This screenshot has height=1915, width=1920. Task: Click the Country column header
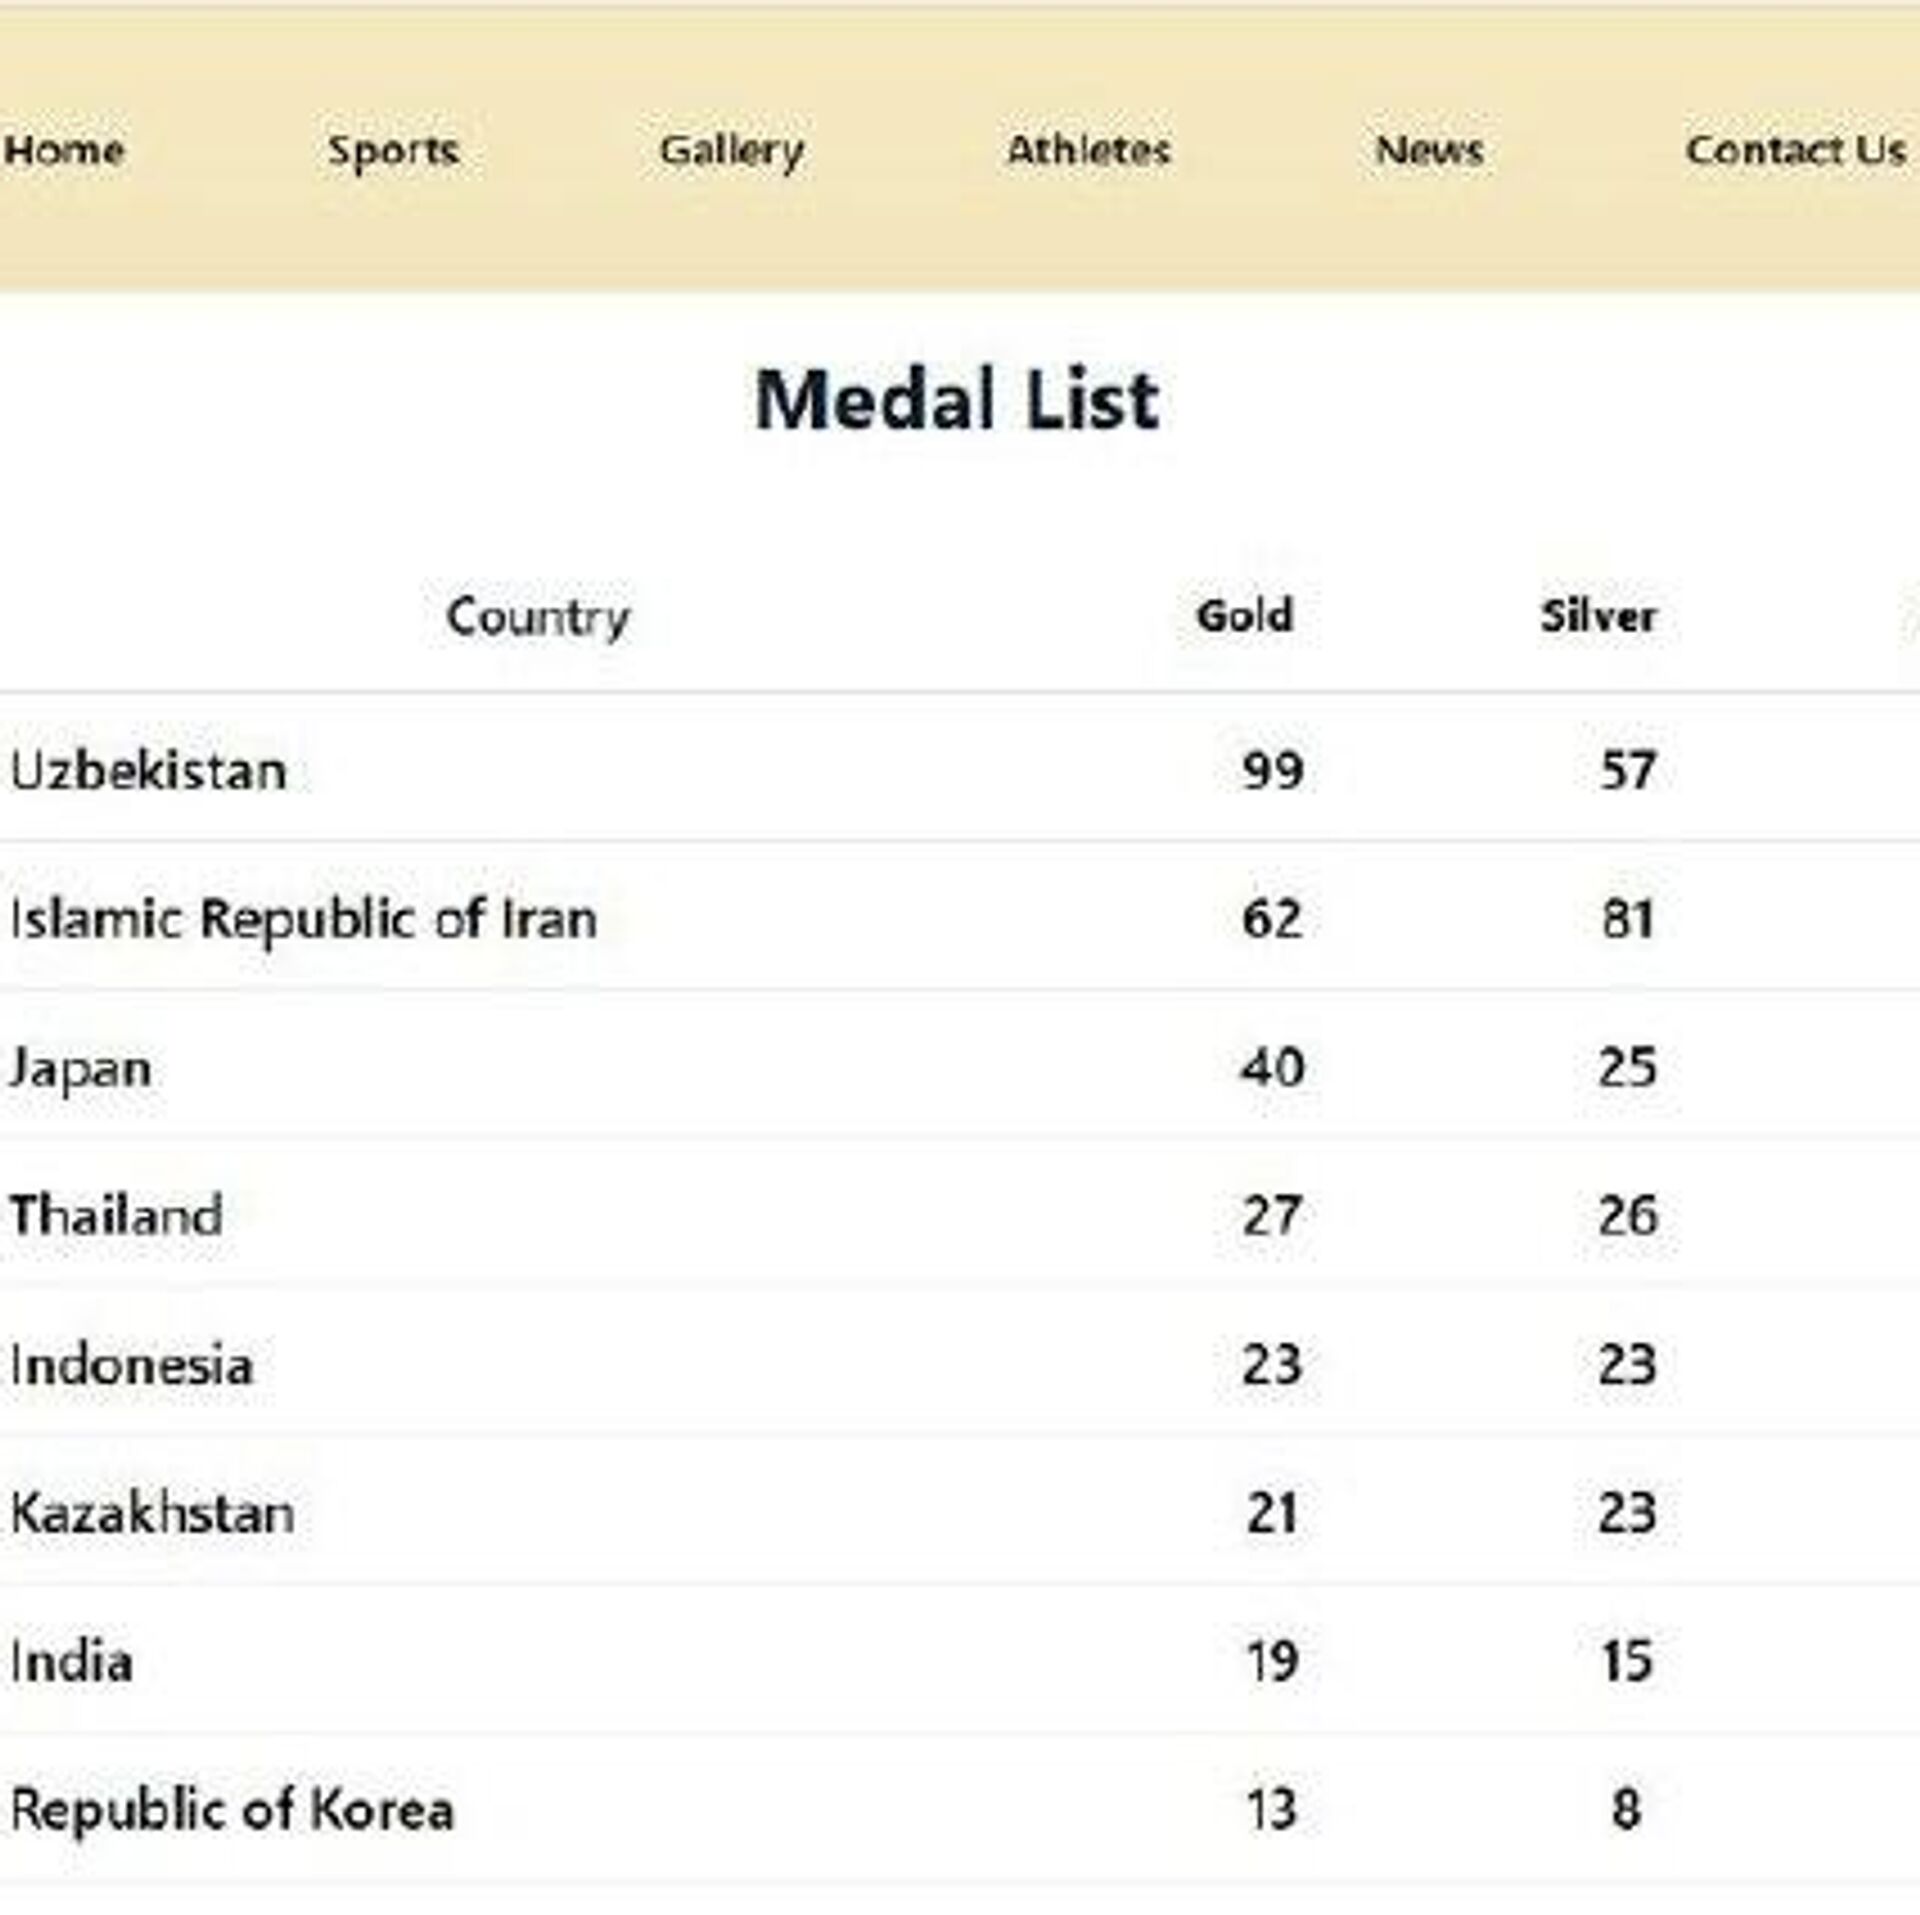[x=538, y=616]
